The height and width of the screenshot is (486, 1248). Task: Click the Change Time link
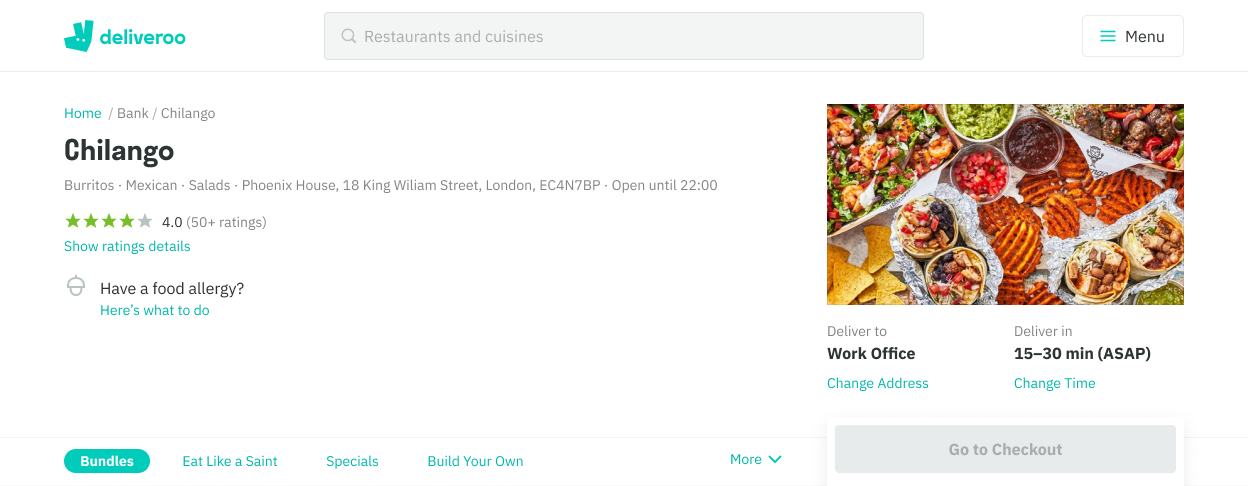1055,383
